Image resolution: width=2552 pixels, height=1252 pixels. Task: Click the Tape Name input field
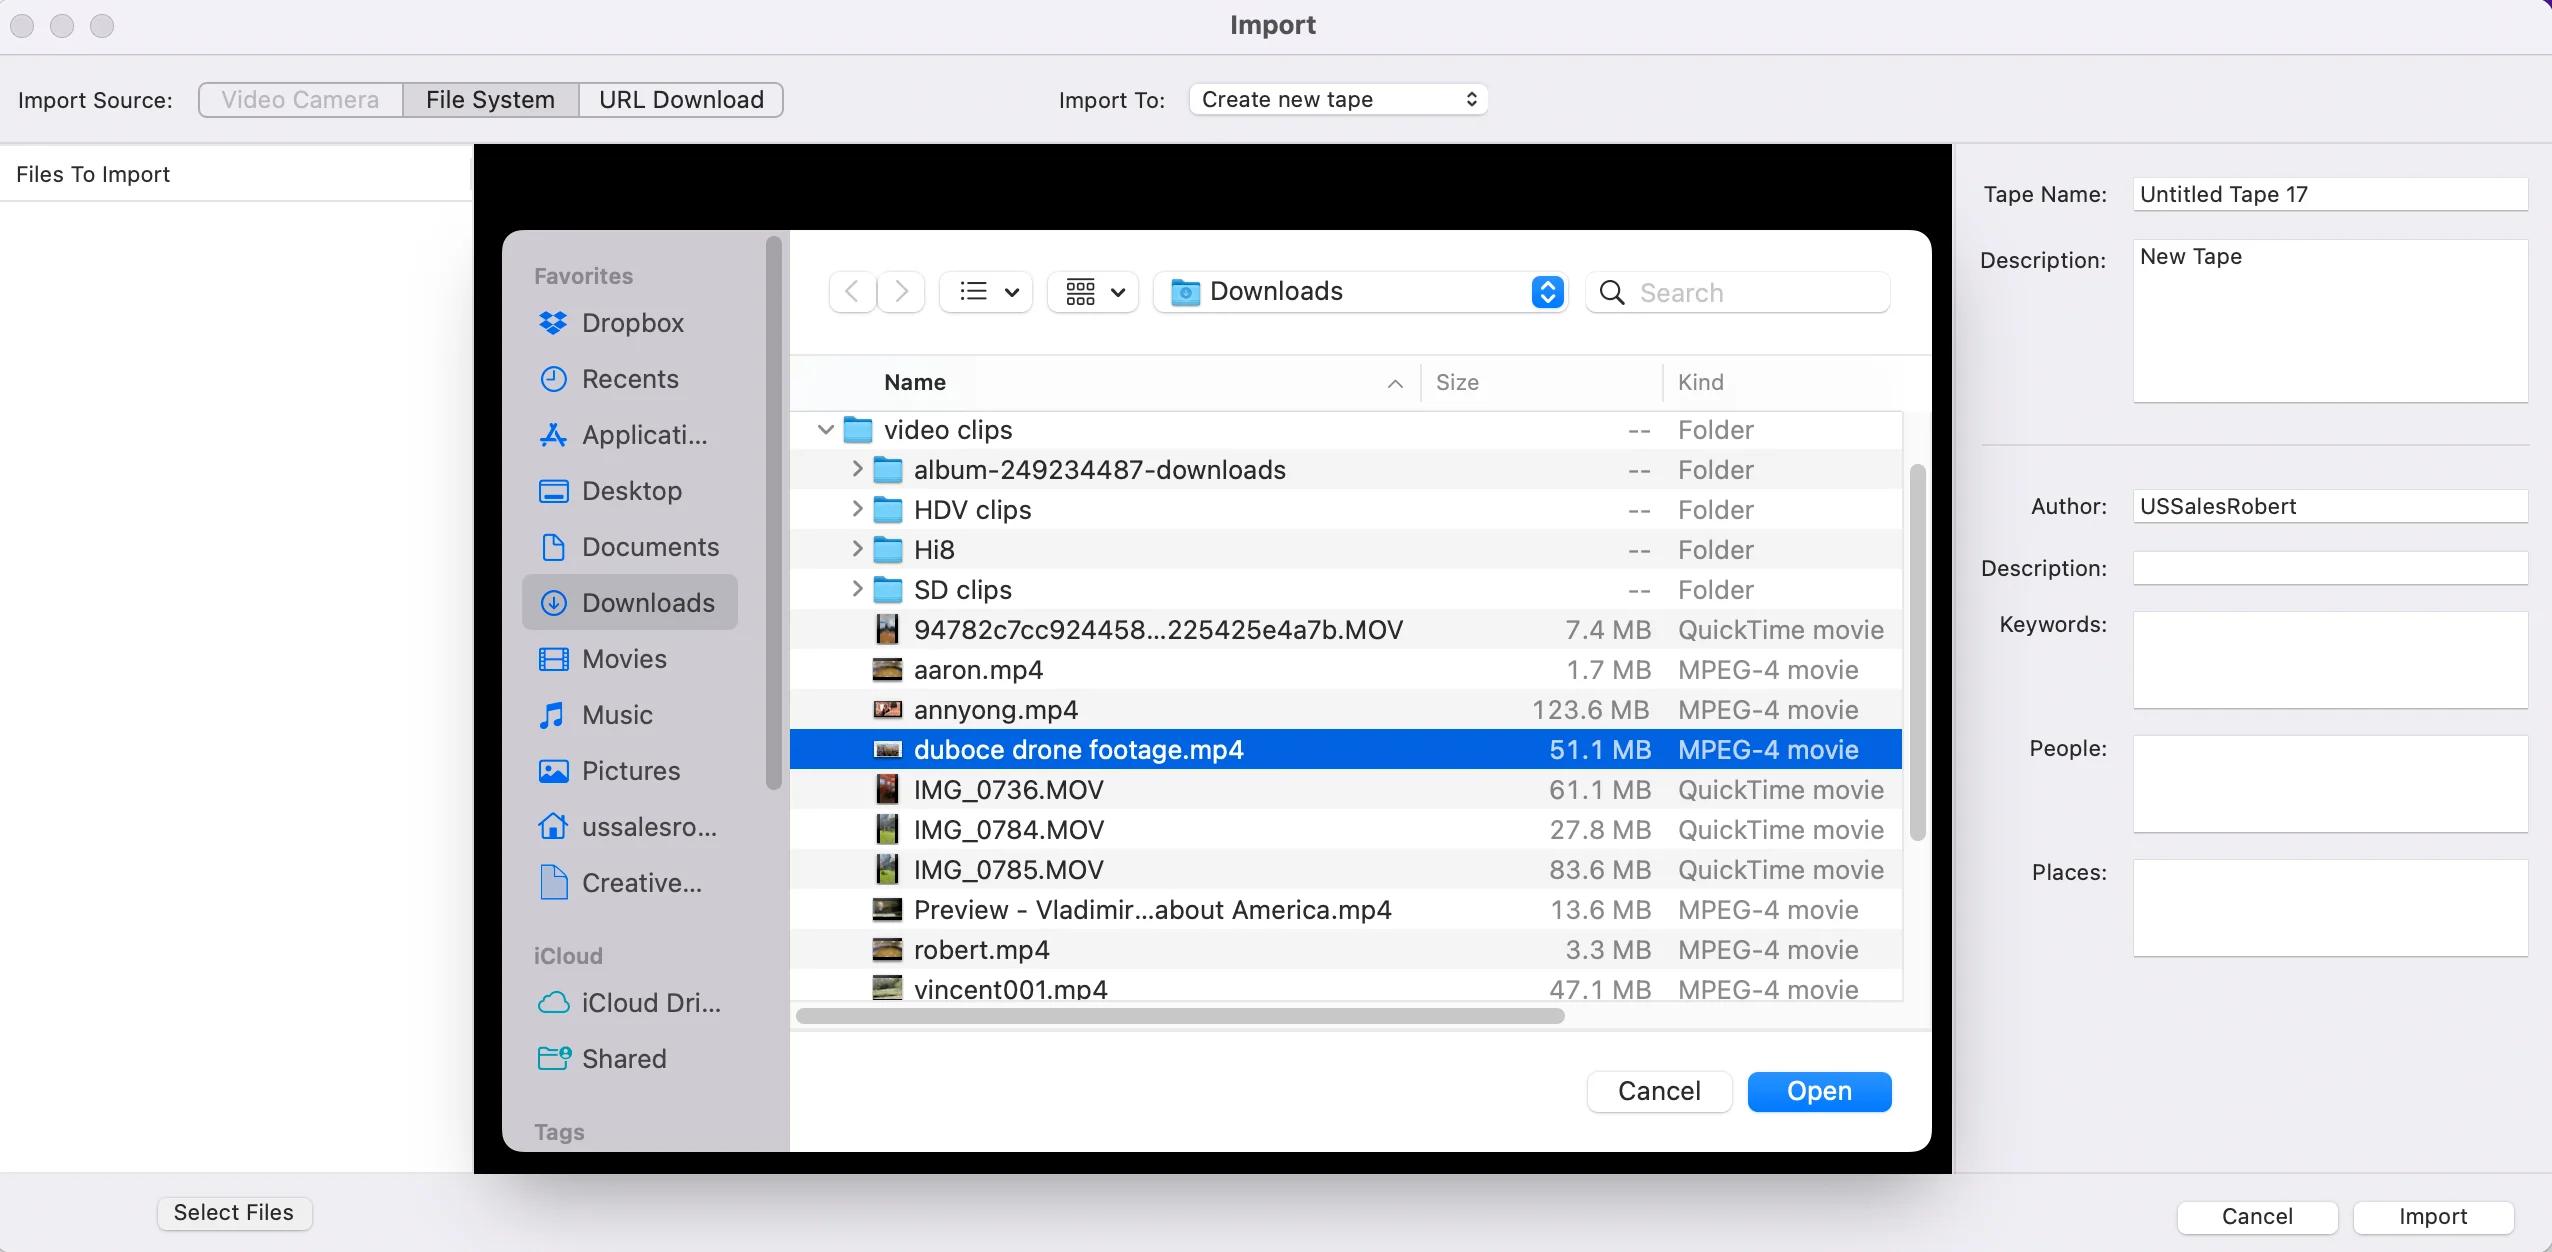(x=2331, y=194)
